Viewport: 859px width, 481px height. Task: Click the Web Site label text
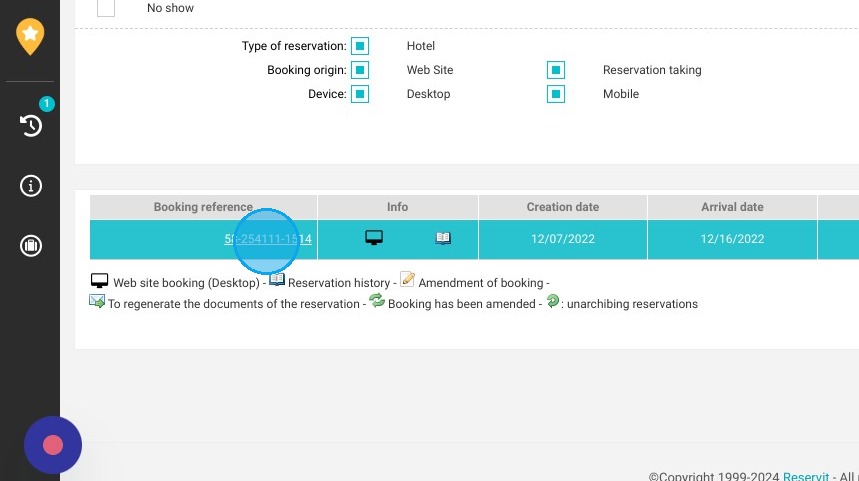point(430,70)
